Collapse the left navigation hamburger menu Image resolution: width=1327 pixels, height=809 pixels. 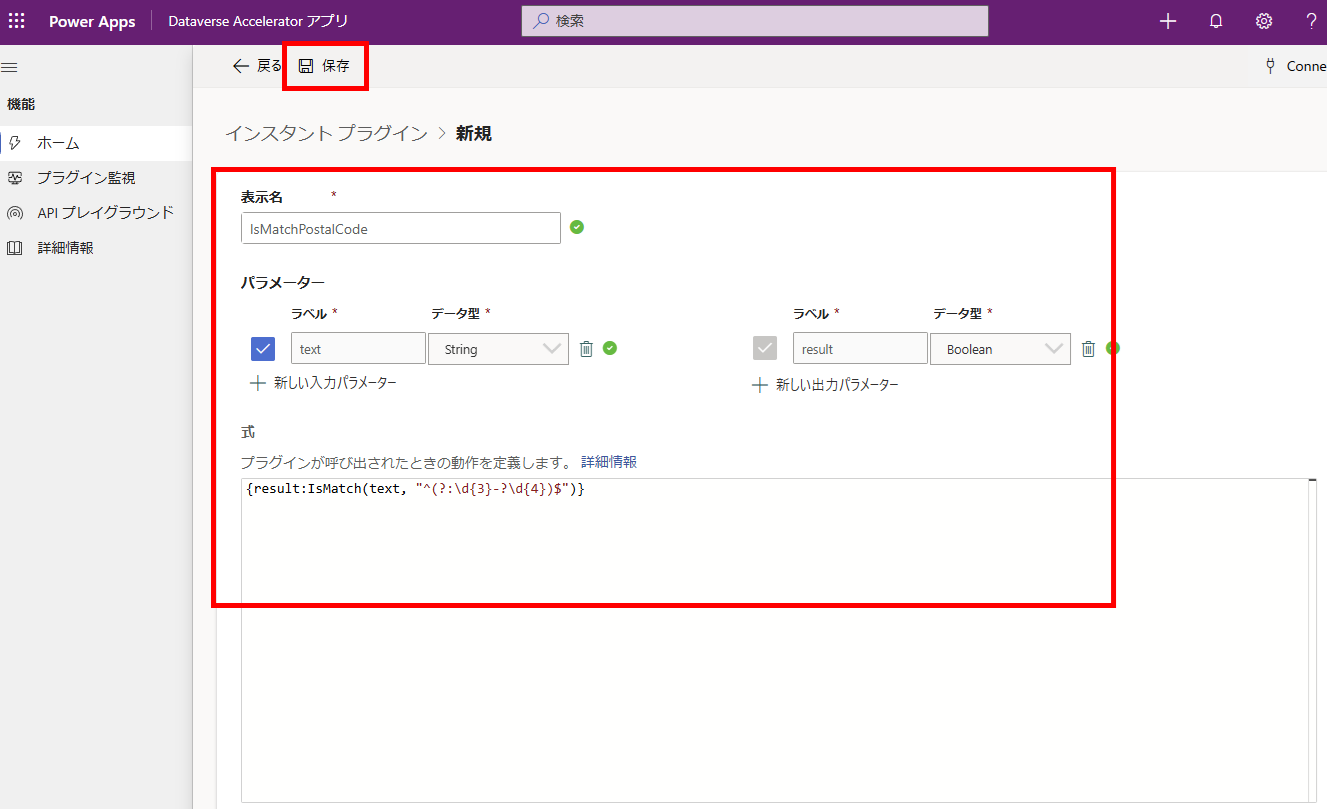pyautogui.click(x=10, y=67)
